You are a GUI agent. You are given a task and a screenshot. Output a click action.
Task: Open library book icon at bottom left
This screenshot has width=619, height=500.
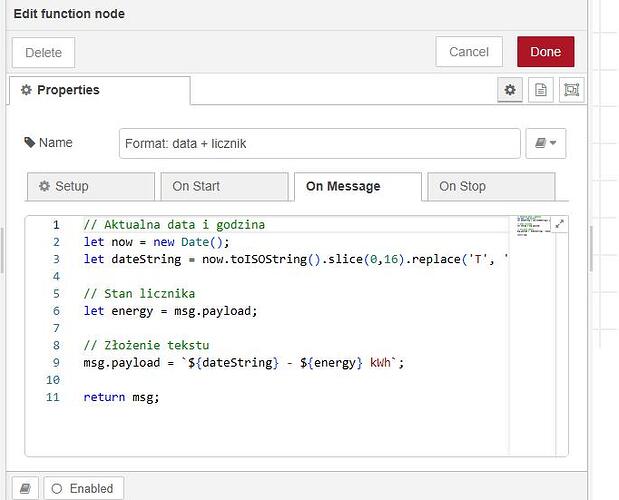tap(25, 489)
